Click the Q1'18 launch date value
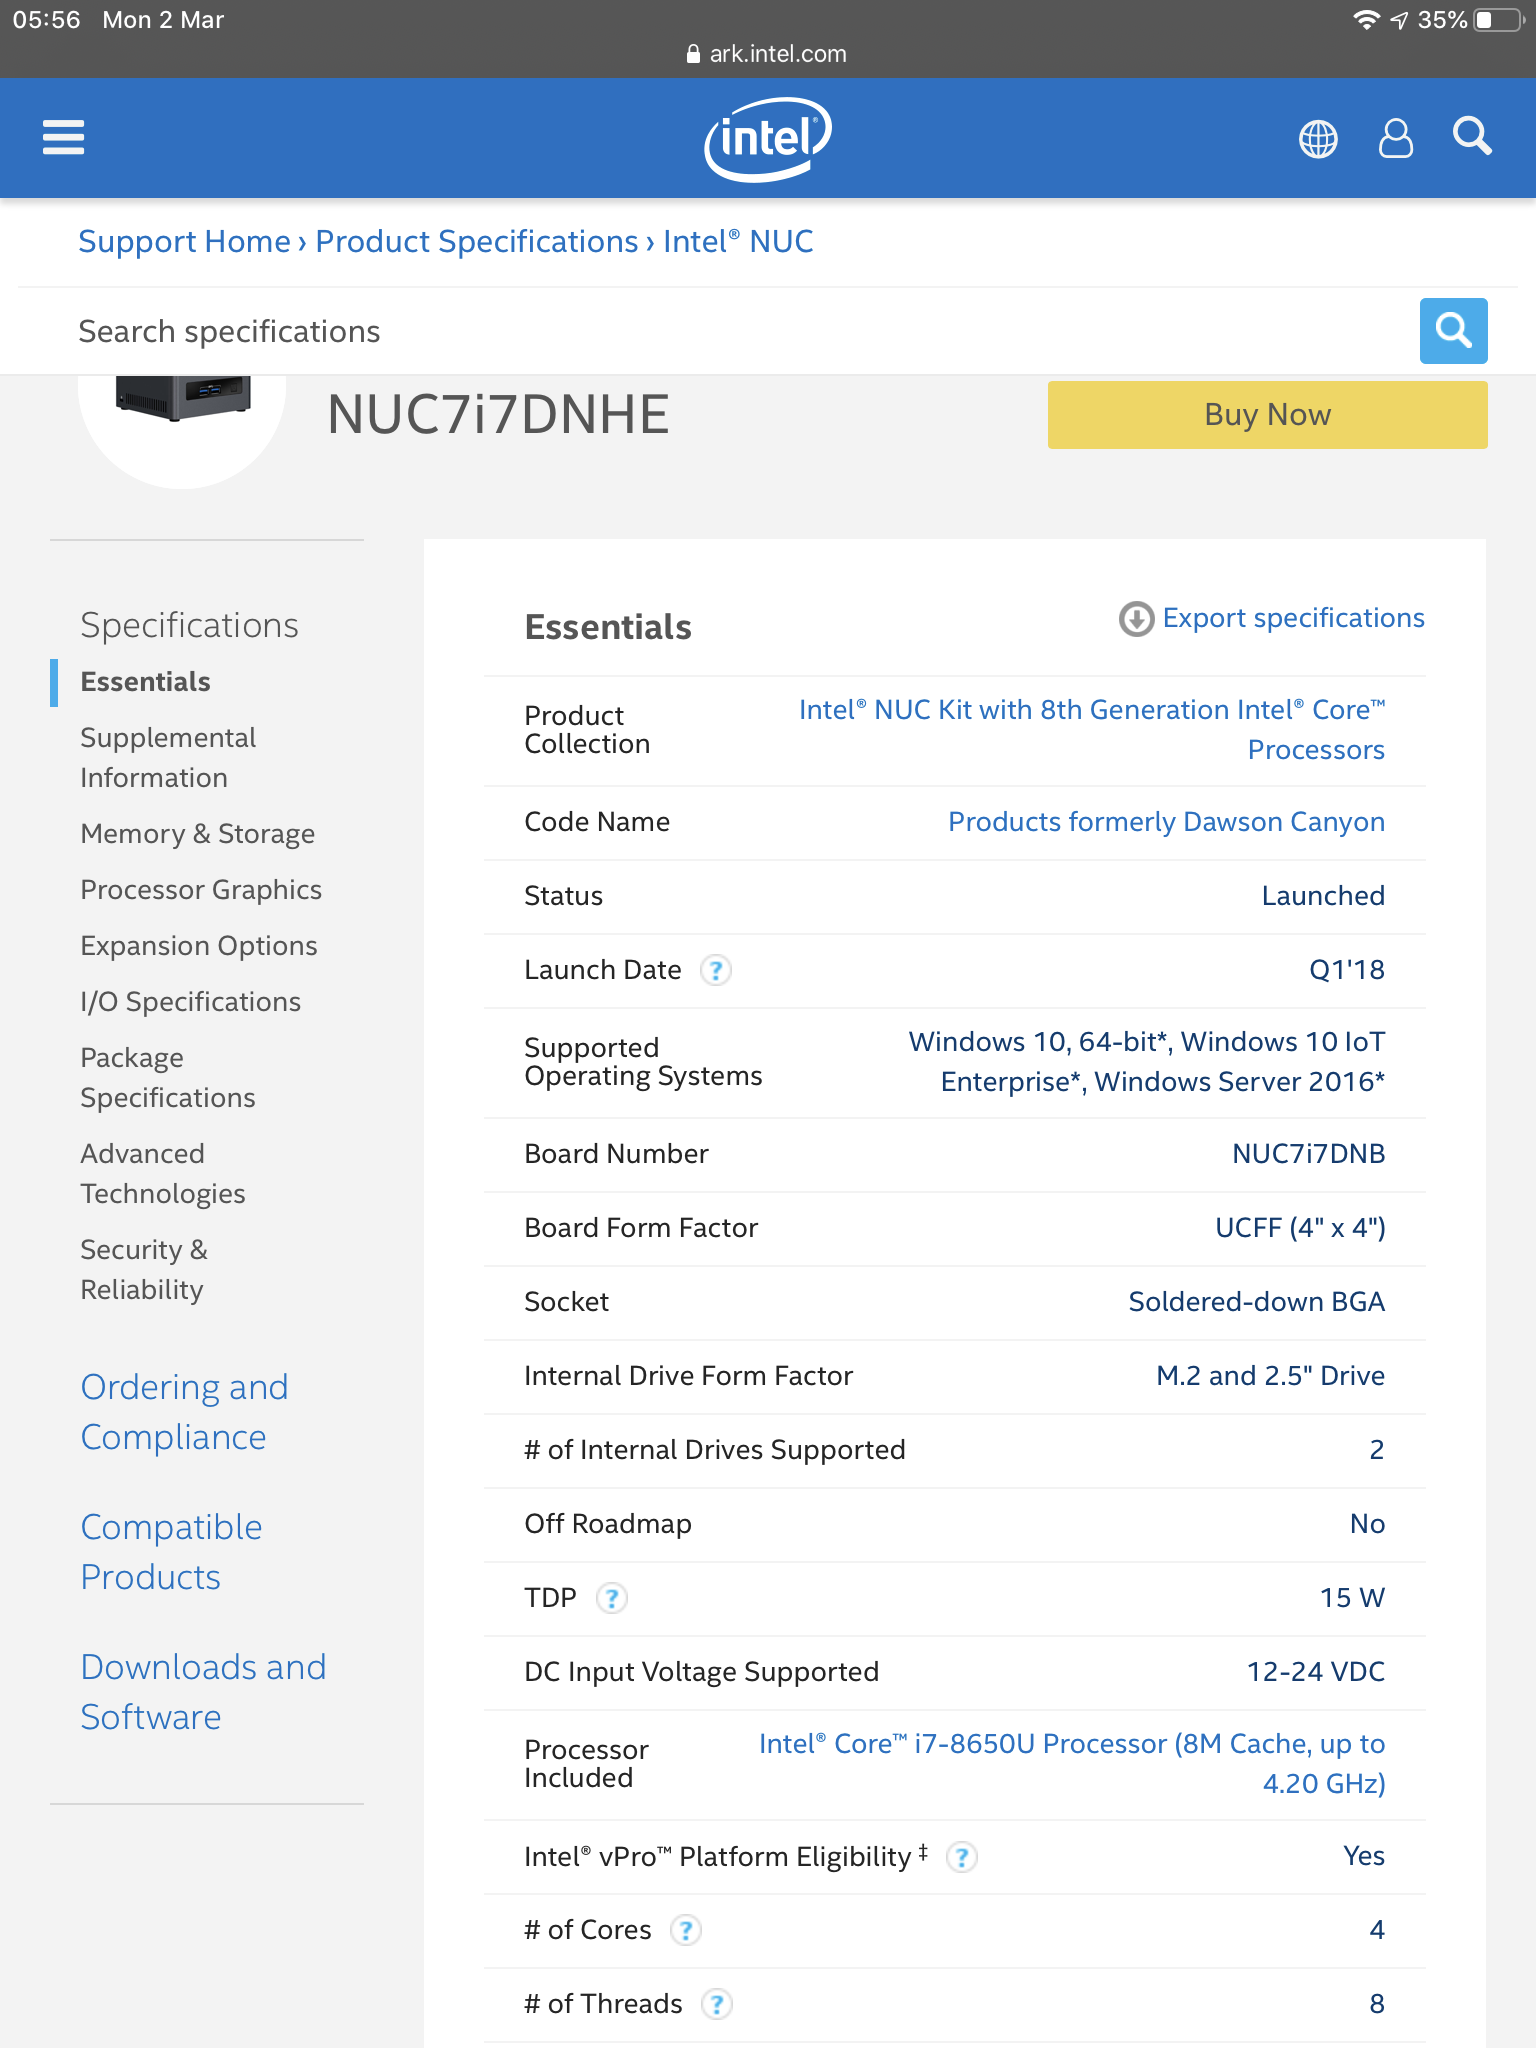Image resolution: width=1536 pixels, height=2048 pixels. click(1347, 970)
